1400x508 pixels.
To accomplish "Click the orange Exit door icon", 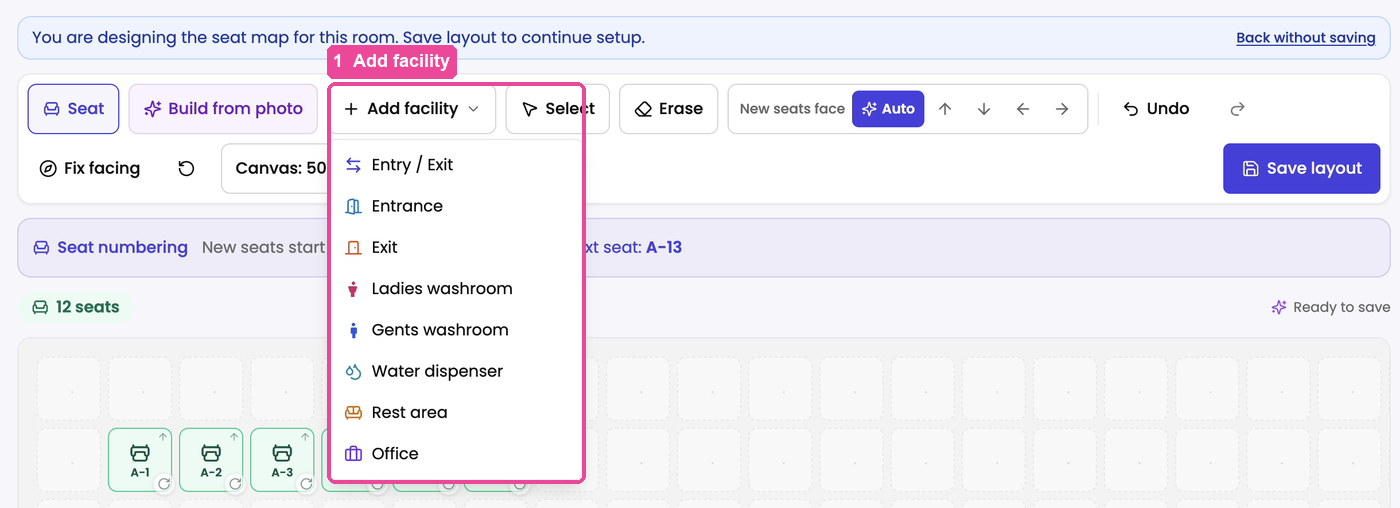I will click(353, 247).
